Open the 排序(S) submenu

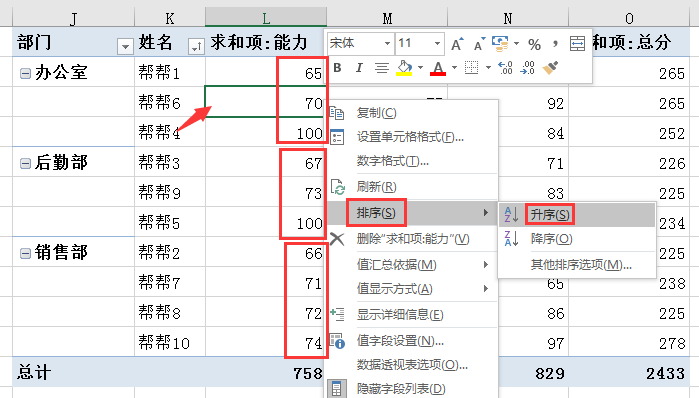tap(412, 213)
